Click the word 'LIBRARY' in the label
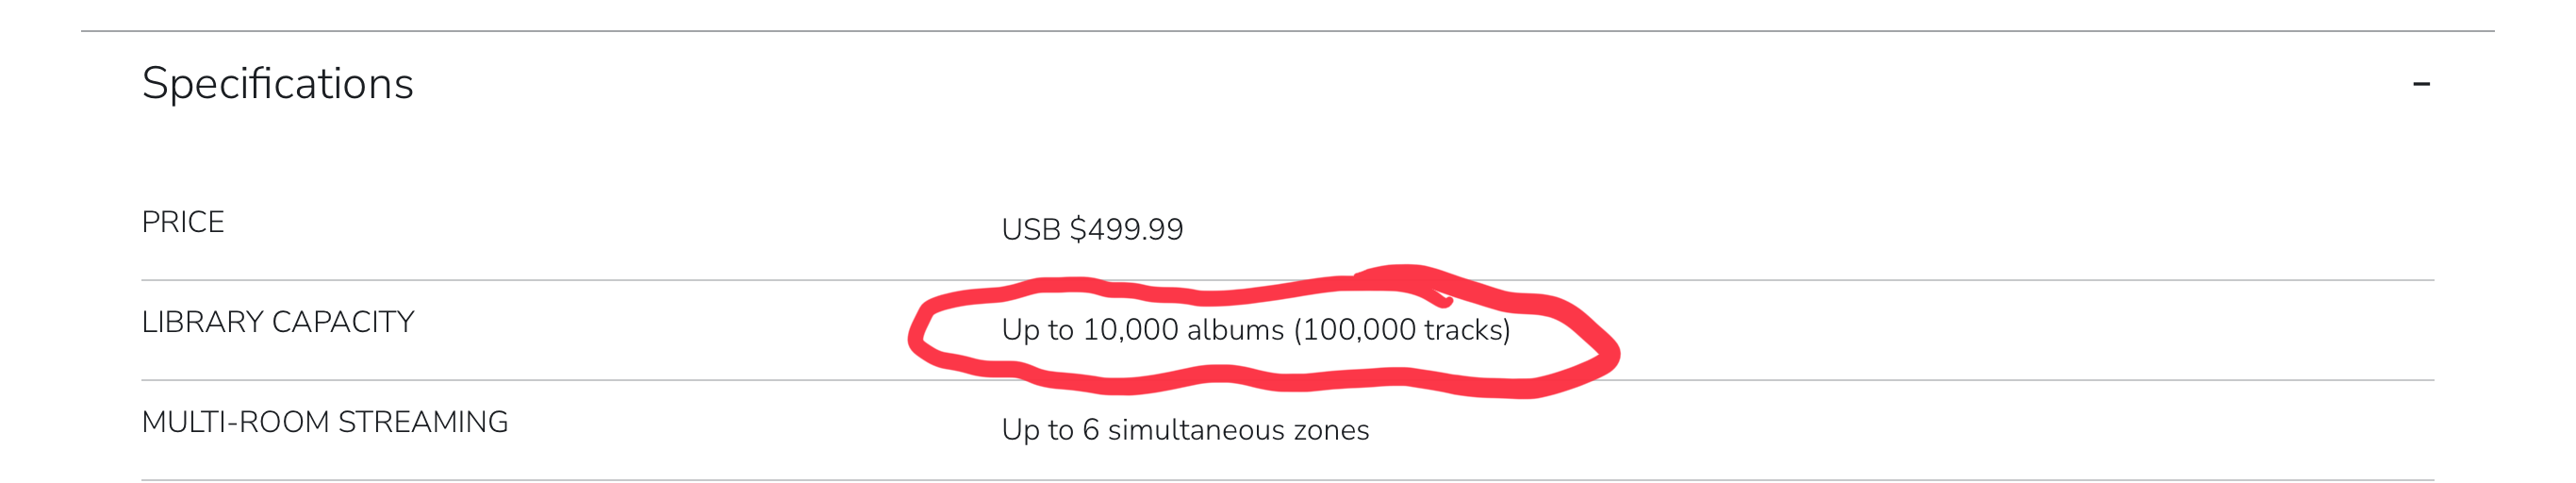 (202, 322)
